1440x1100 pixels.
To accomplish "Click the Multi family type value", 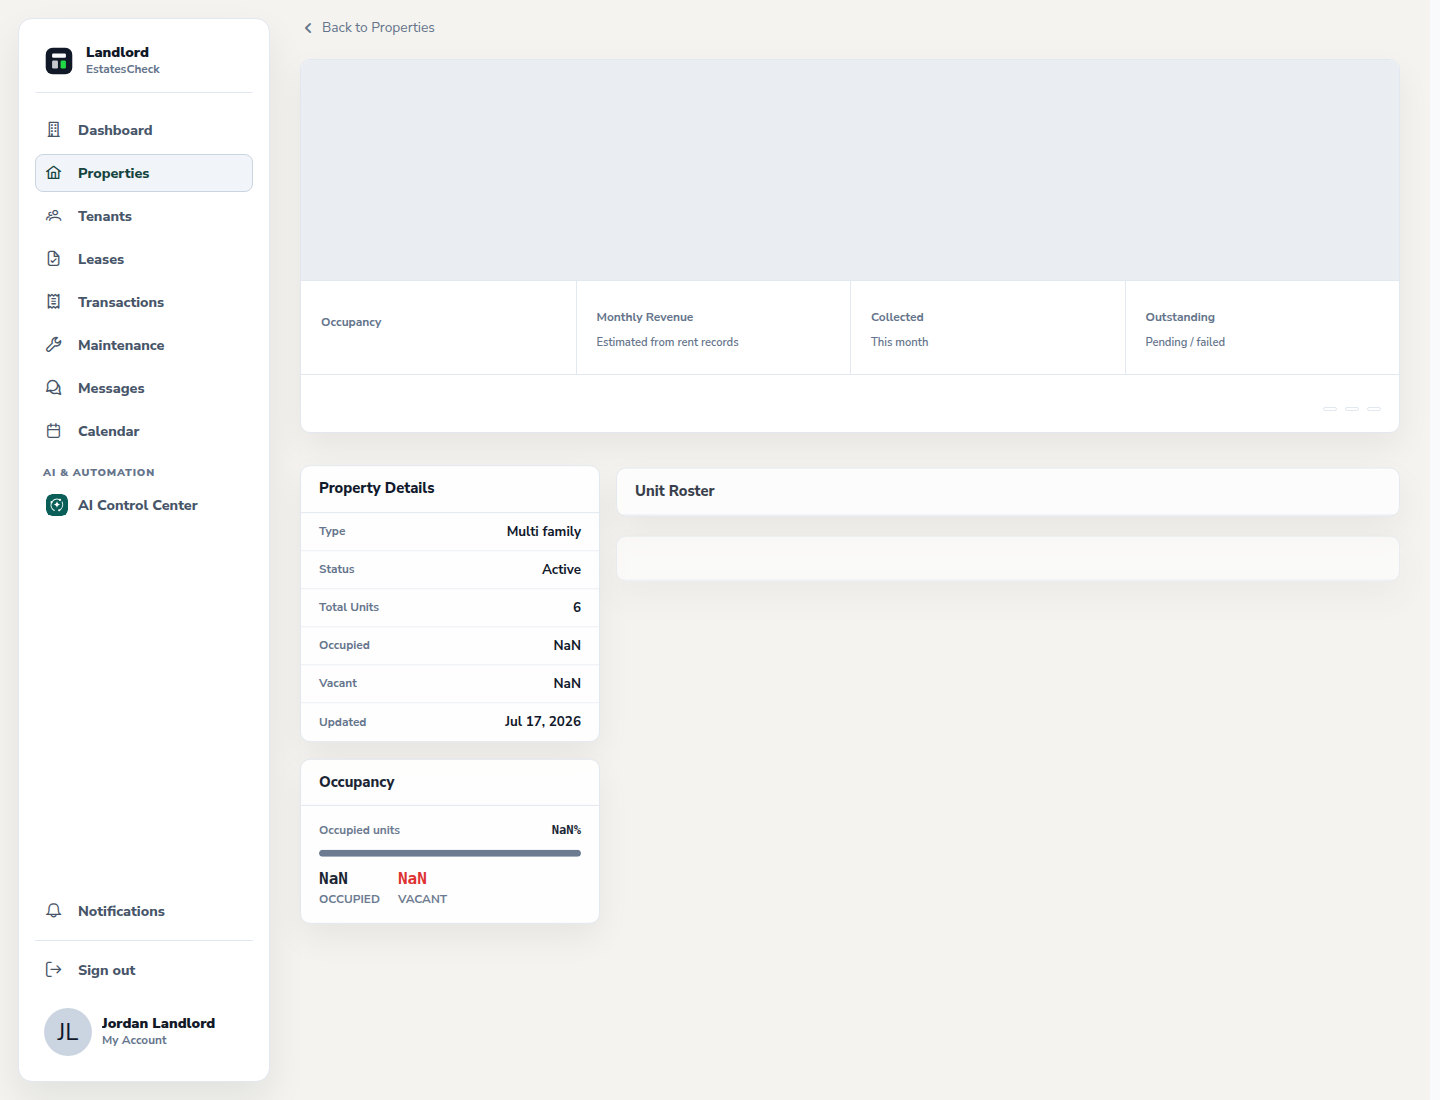I will pos(544,531).
